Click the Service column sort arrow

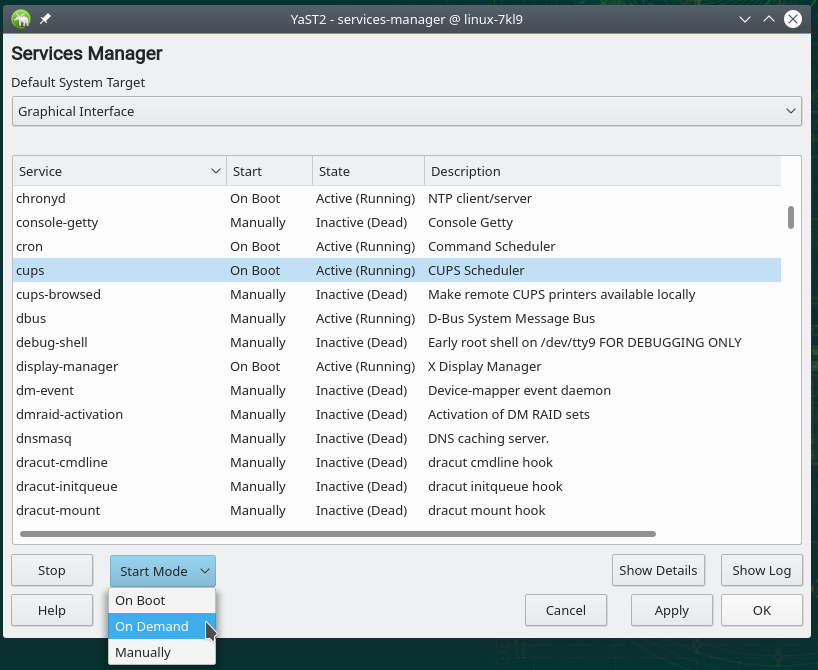click(x=216, y=171)
